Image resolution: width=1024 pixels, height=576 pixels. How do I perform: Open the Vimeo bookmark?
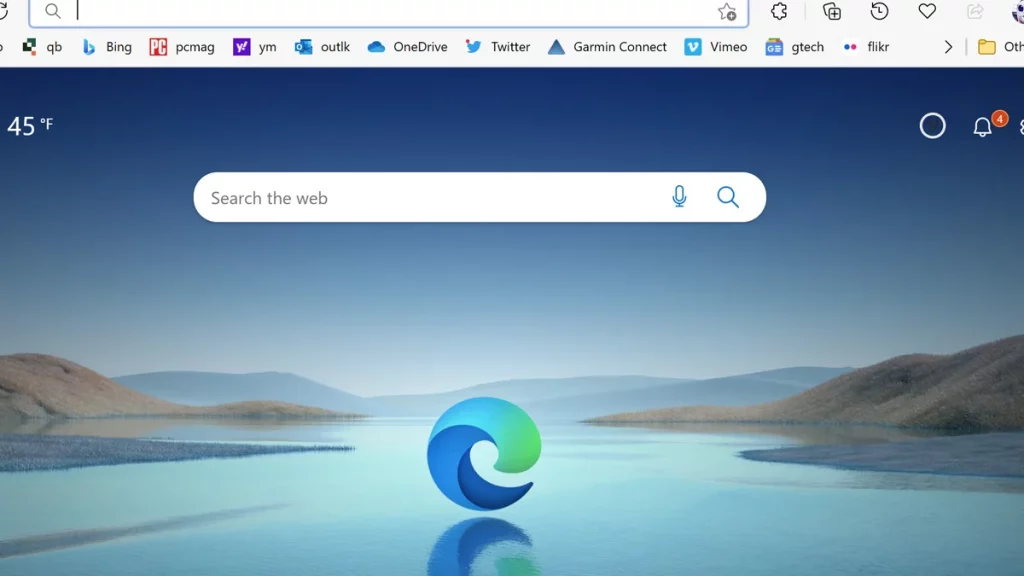coord(716,47)
